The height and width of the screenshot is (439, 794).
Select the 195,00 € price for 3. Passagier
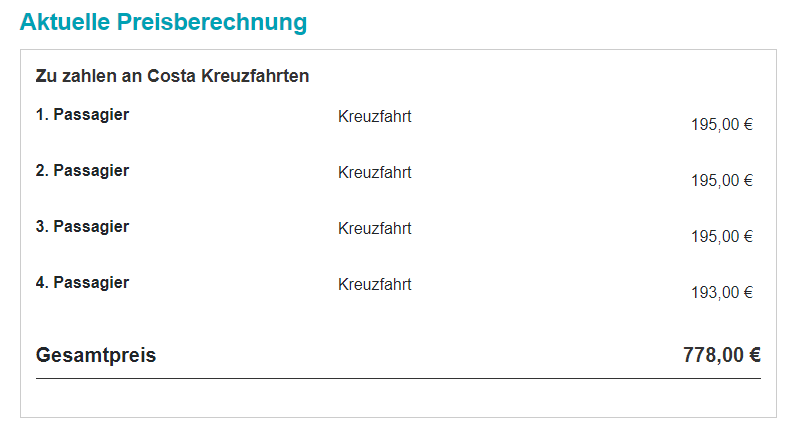pyautogui.click(x=721, y=237)
